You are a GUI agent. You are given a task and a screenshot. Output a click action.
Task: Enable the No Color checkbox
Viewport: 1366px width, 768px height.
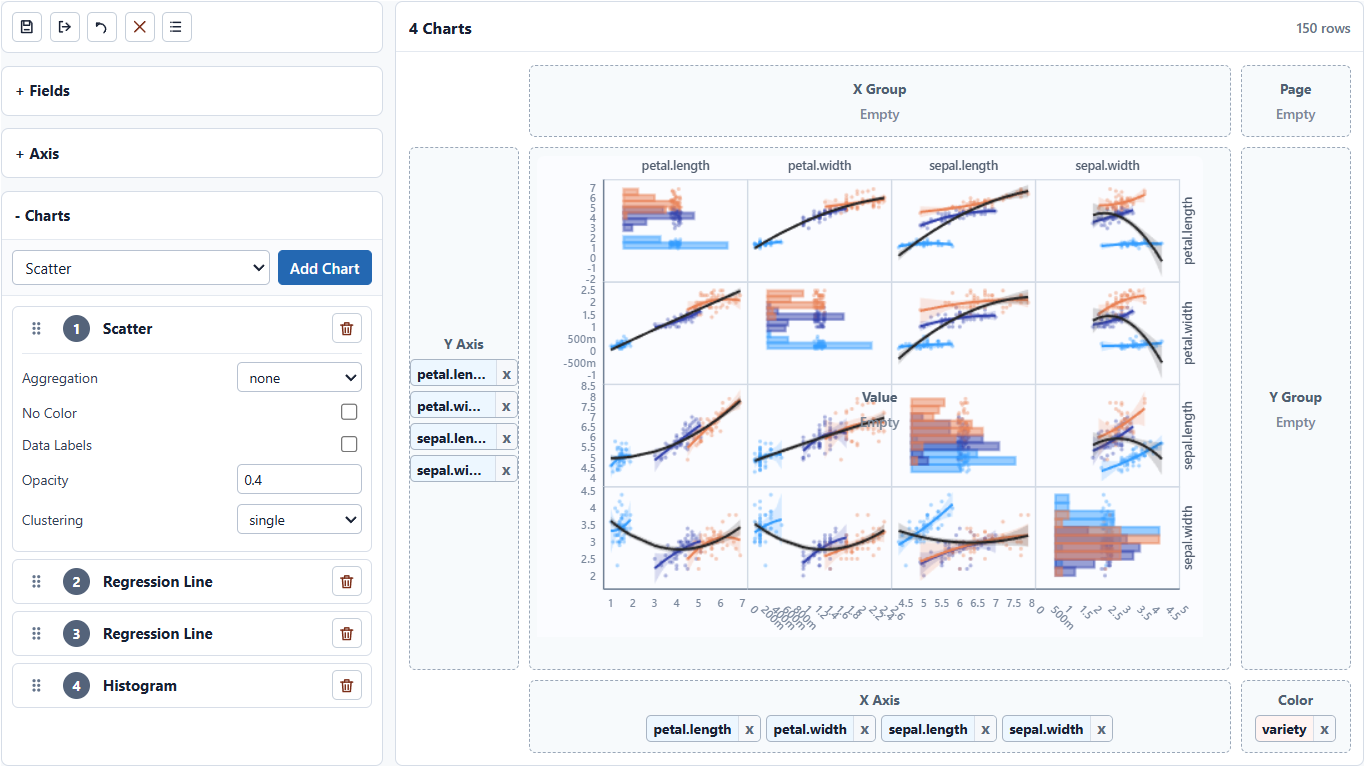(x=349, y=412)
